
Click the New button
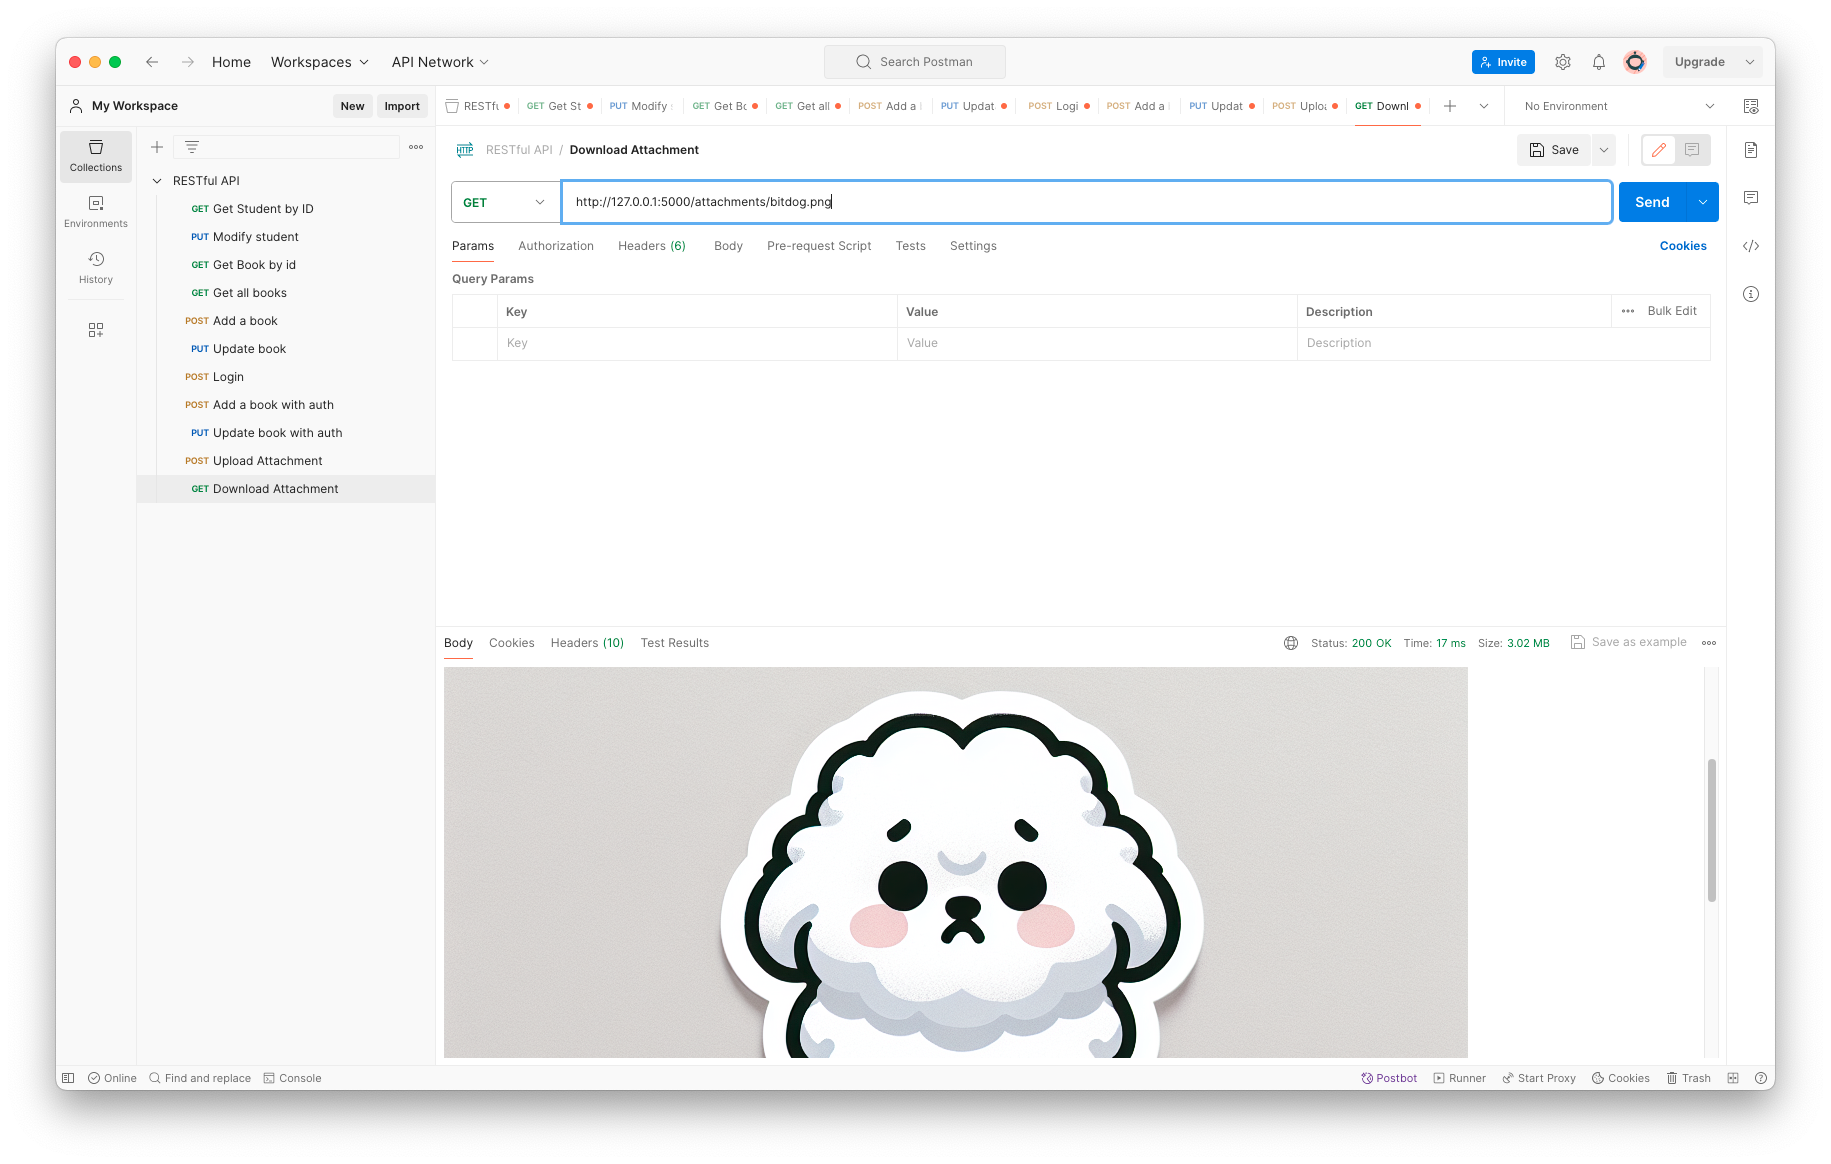click(352, 106)
